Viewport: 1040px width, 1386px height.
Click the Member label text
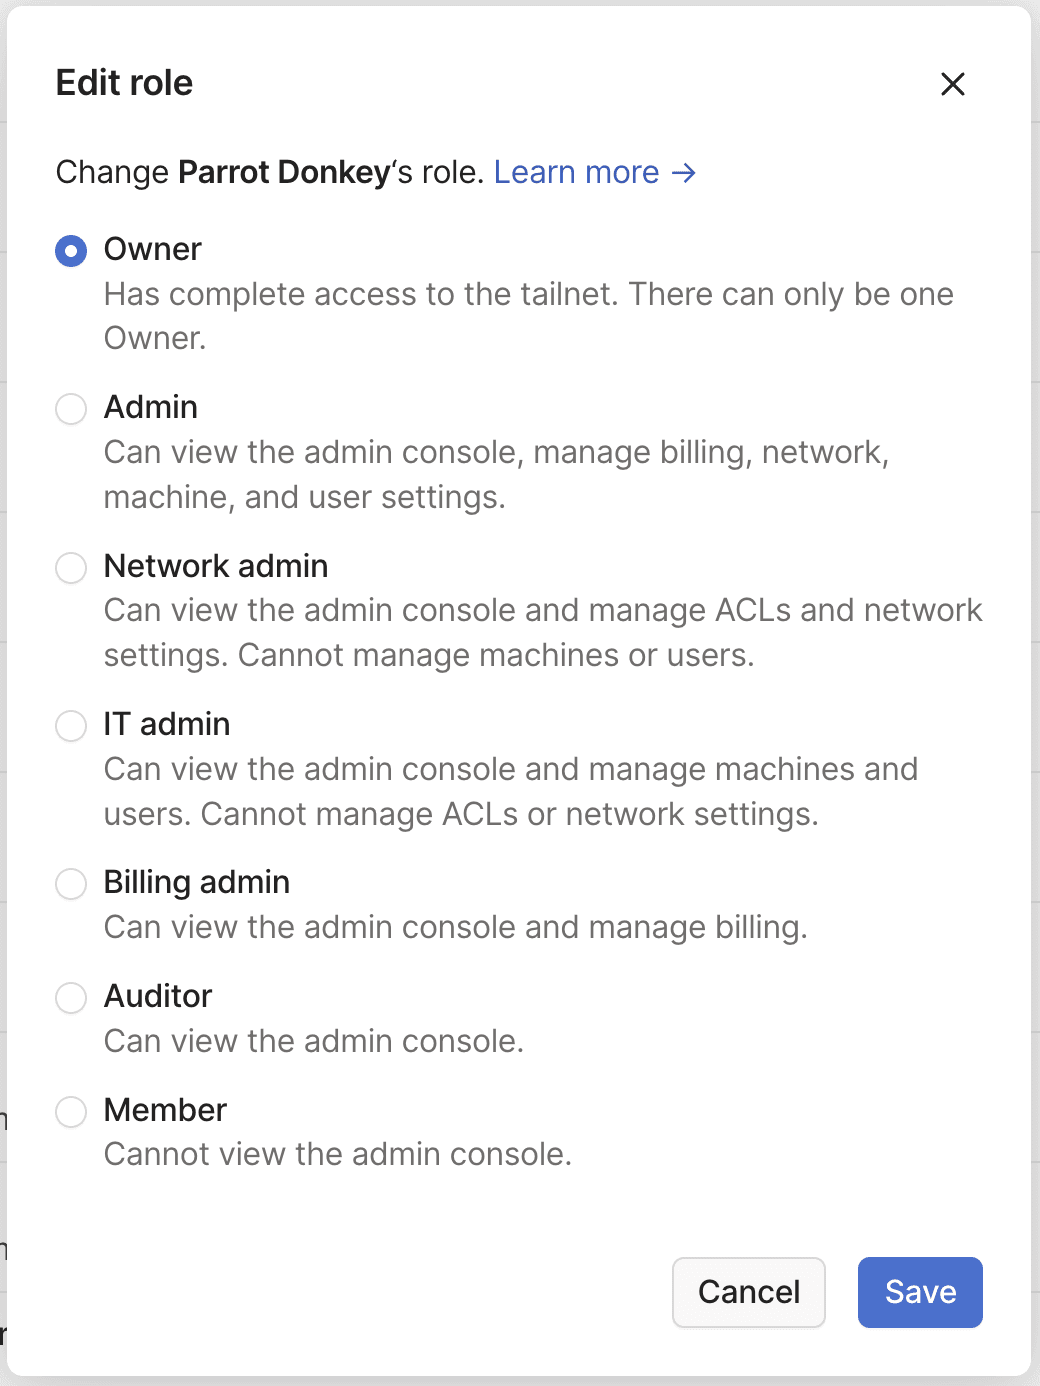click(164, 1110)
